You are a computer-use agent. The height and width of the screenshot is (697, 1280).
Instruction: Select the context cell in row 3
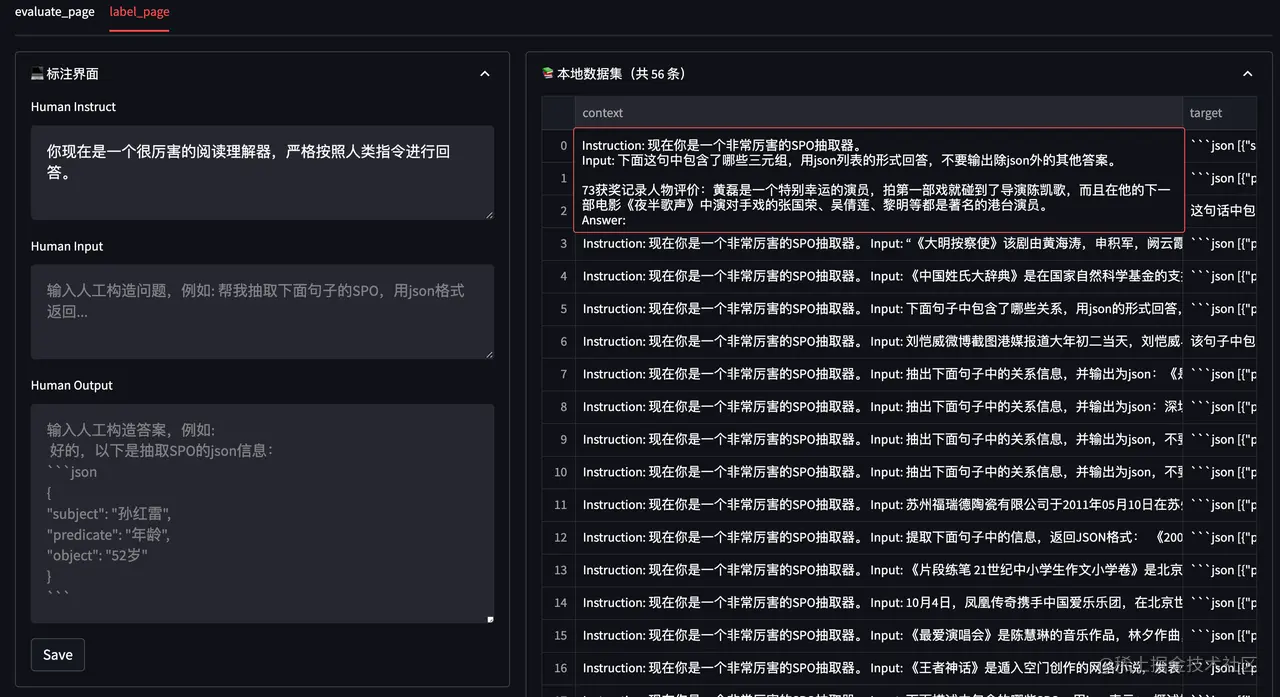(878, 244)
